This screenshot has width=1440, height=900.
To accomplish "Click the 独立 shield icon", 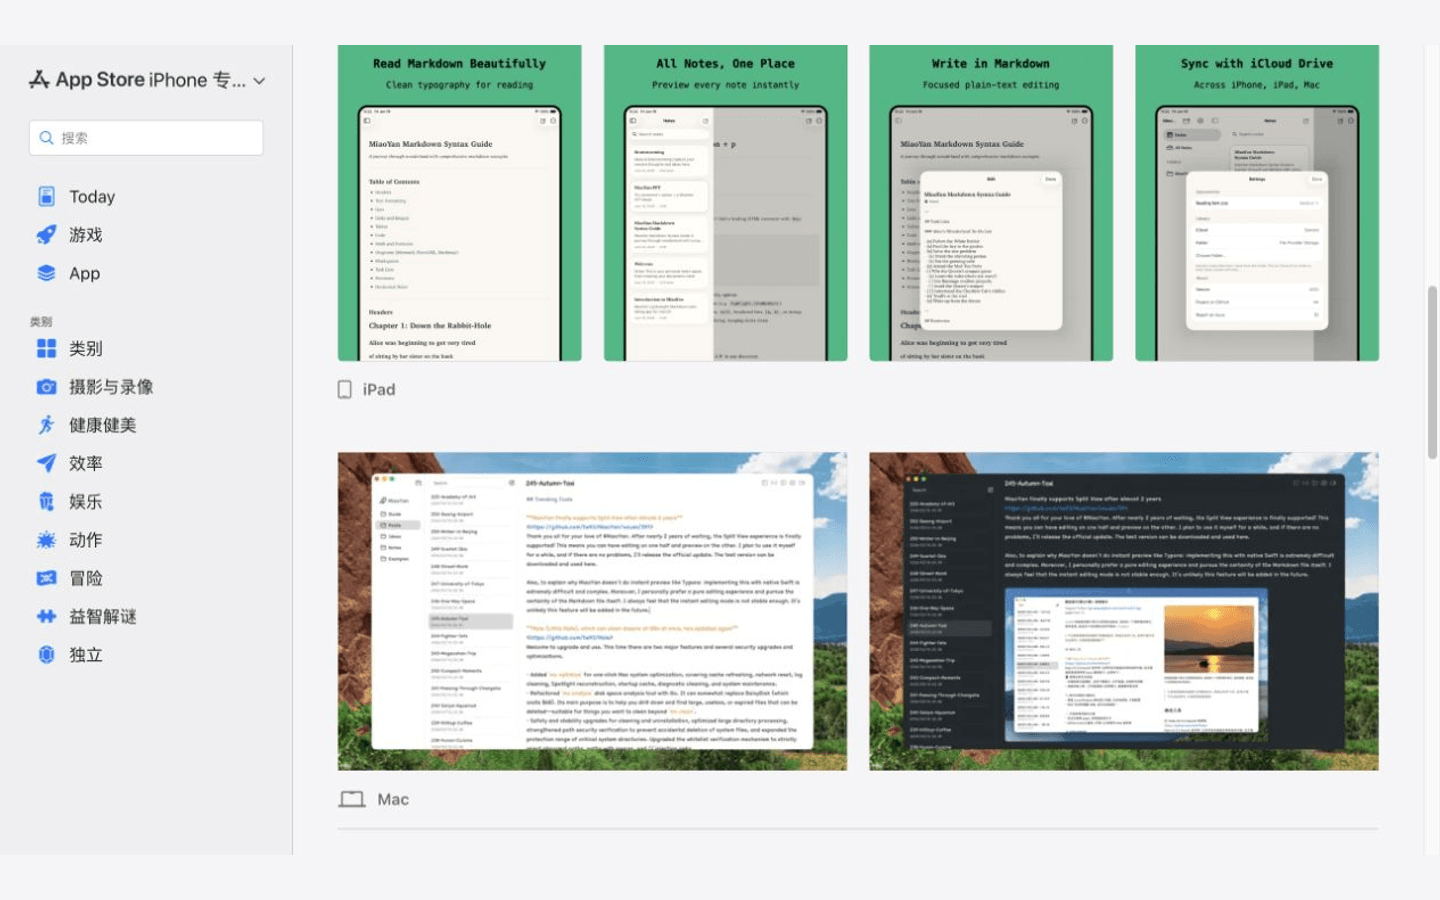I will (x=46, y=655).
